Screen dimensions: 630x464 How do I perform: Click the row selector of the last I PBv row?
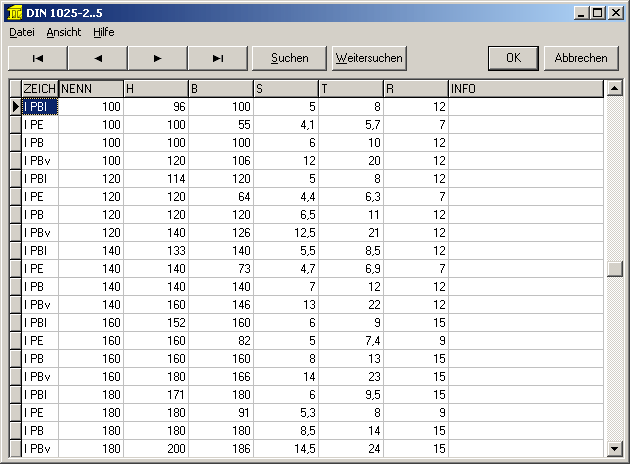(x=15, y=448)
